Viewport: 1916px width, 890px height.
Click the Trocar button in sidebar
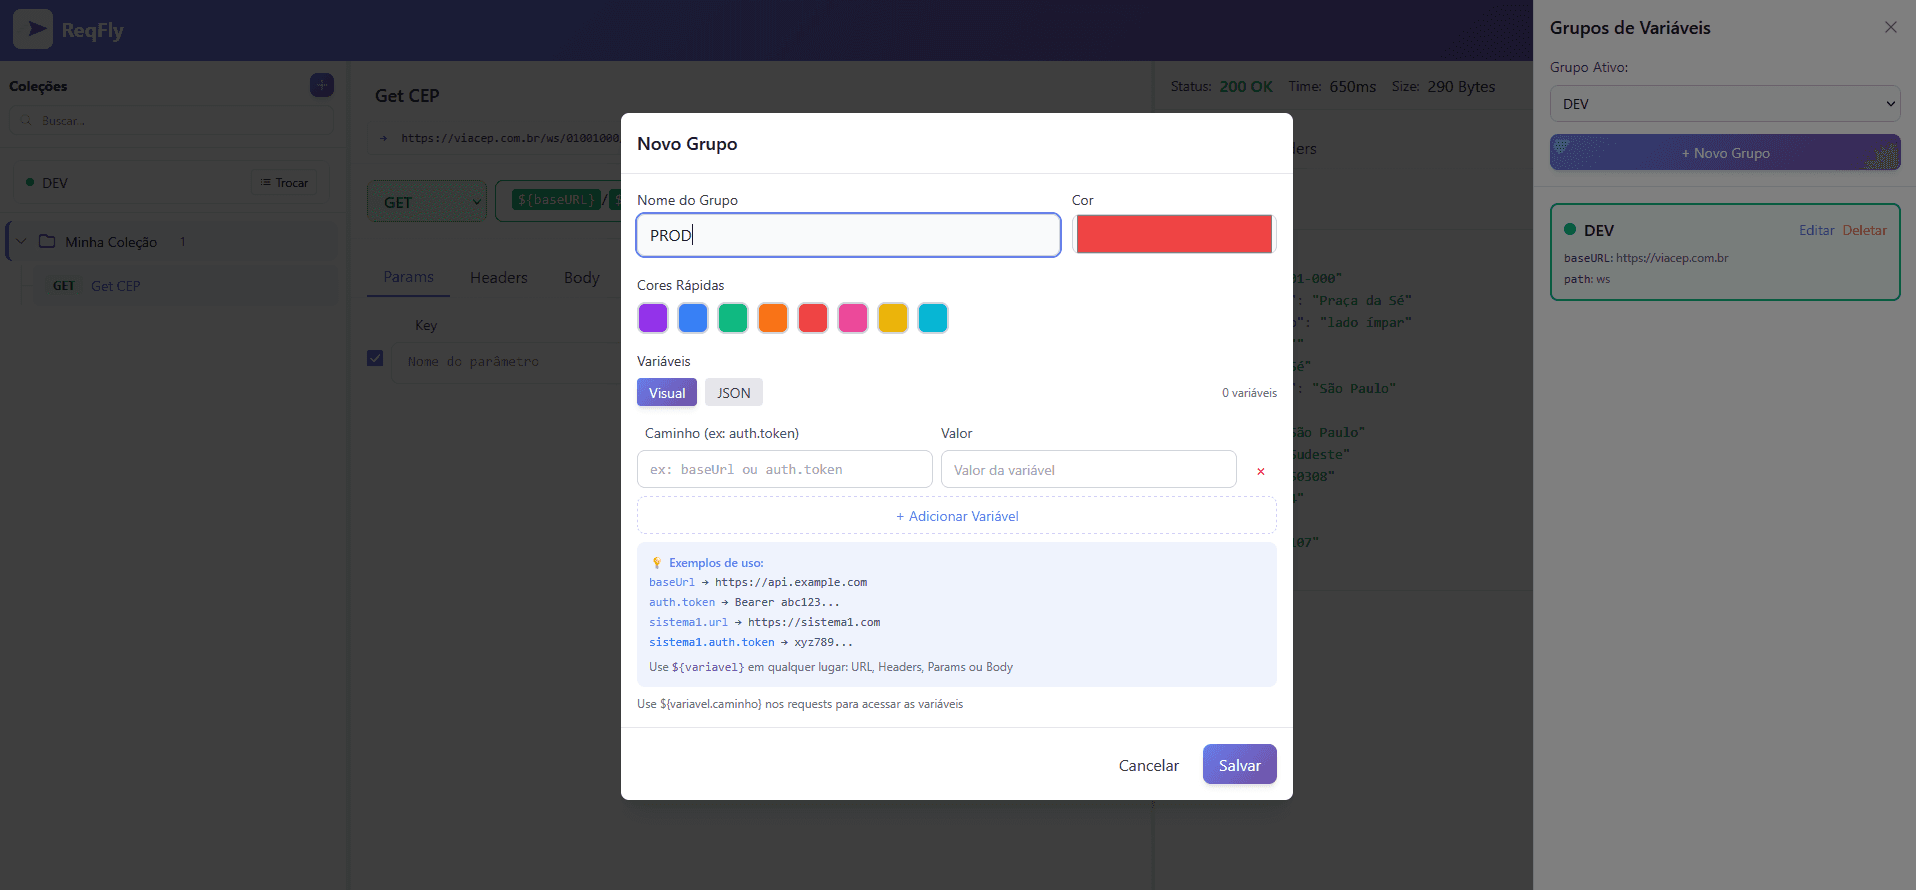tap(285, 182)
